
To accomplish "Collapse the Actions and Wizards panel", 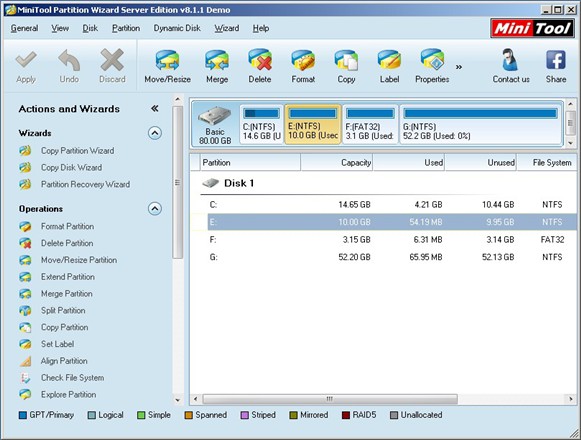I will pos(155,108).
